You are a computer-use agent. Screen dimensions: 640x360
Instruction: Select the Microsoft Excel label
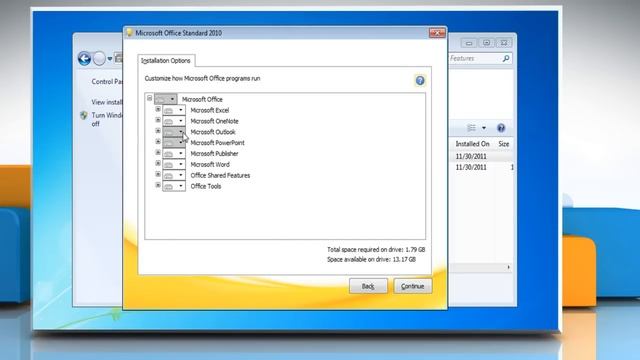coord(210,110)
